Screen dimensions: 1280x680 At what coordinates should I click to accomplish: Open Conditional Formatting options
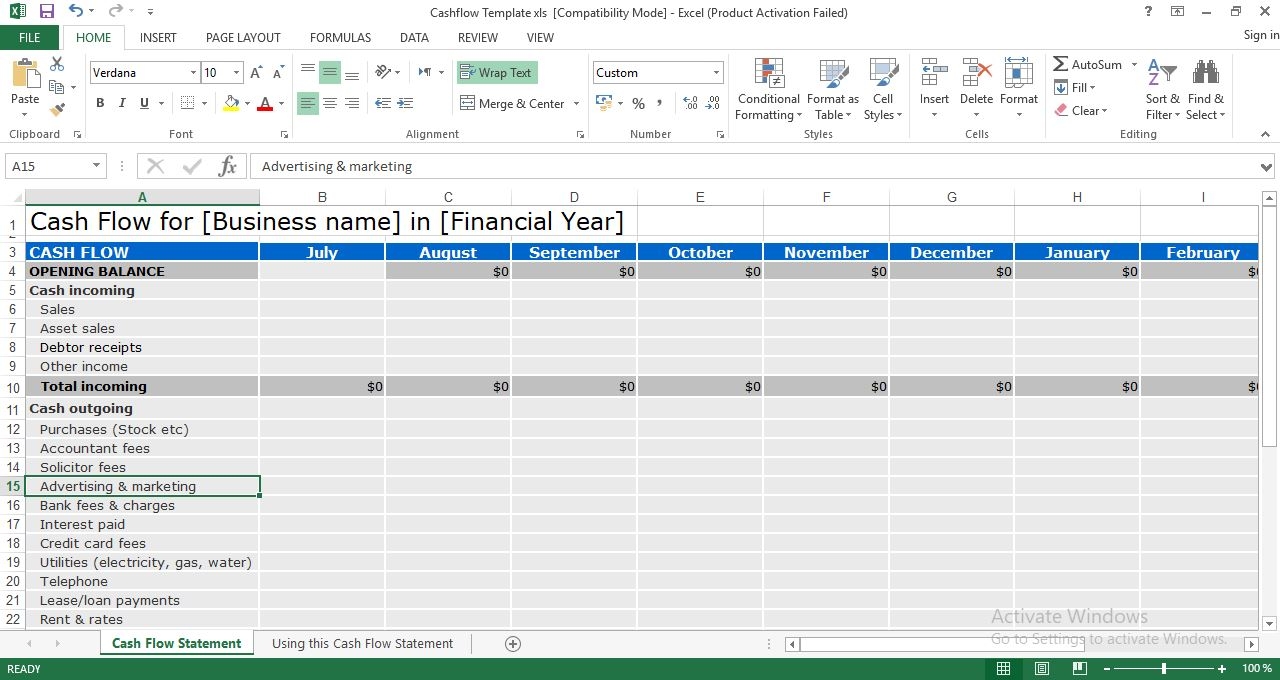point(768,89)
